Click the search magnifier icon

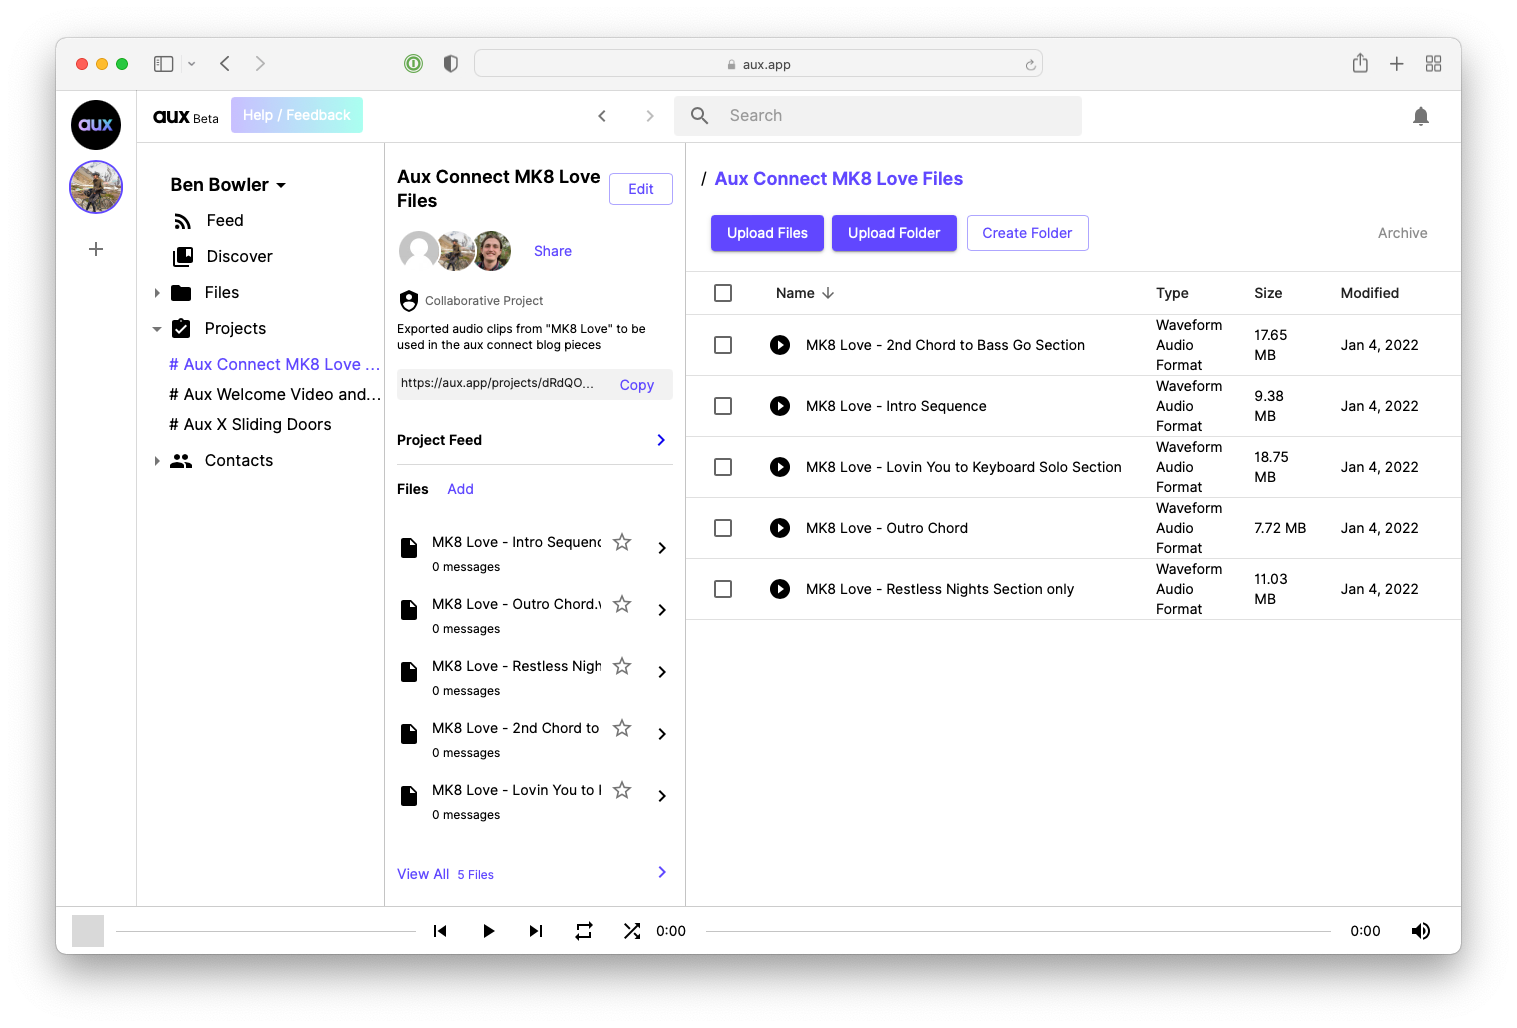coord(700,116)
